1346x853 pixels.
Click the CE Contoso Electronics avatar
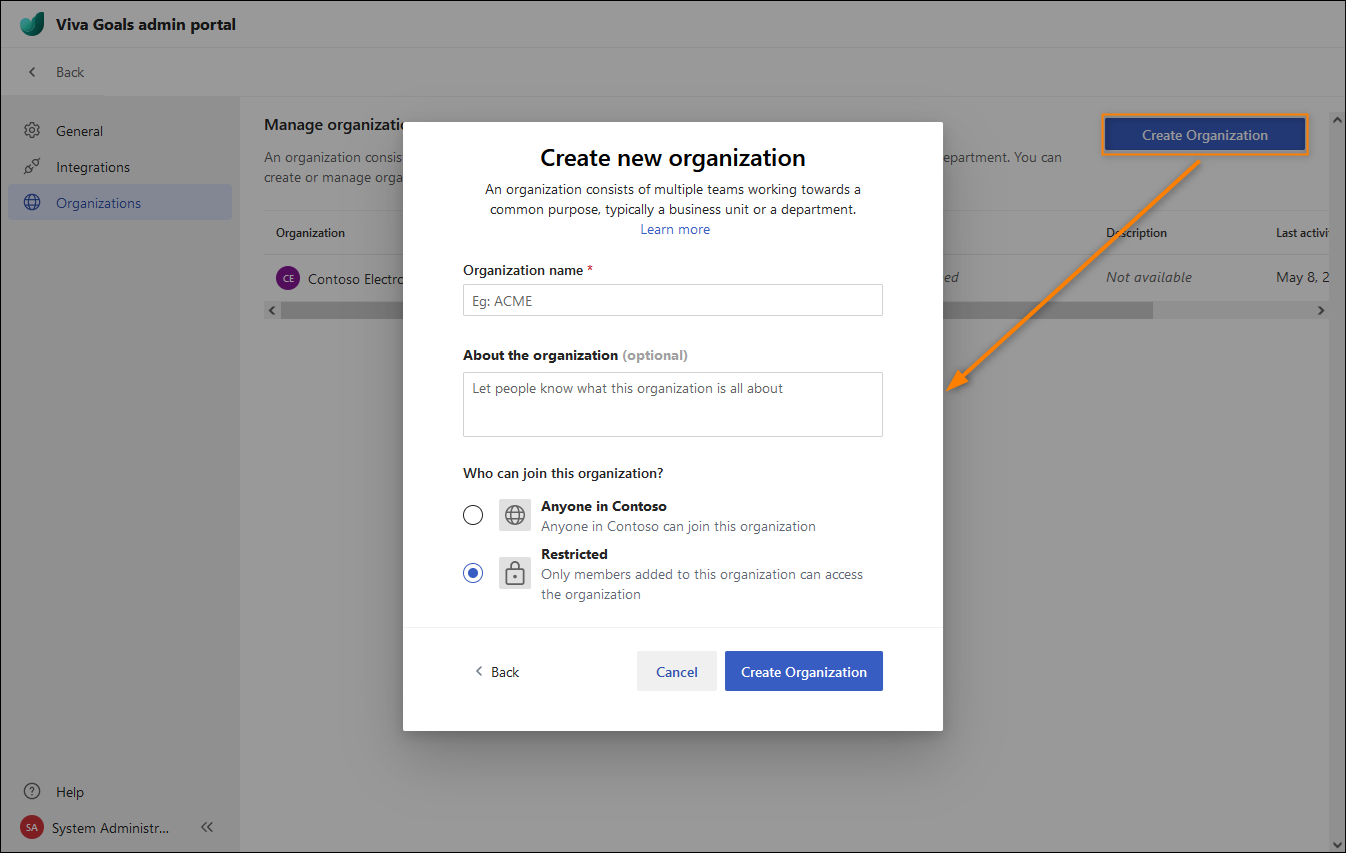pos(288,279)
